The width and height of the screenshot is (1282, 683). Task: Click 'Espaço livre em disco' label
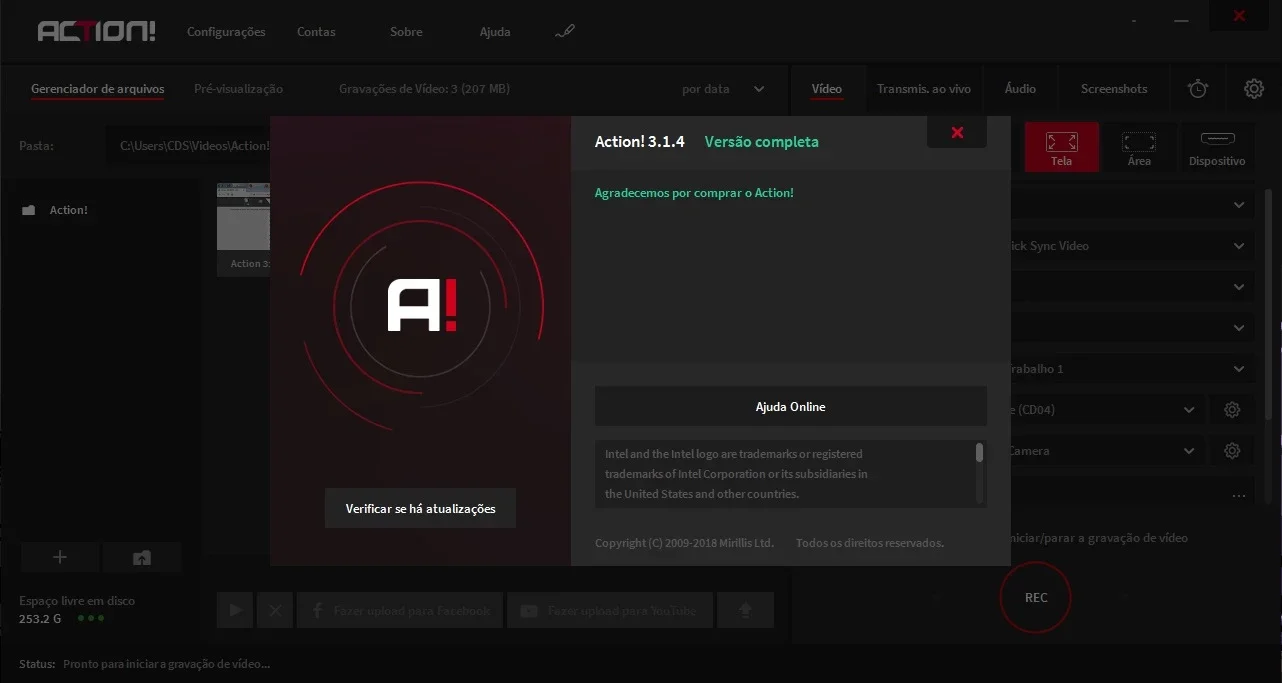coord(77,601)
